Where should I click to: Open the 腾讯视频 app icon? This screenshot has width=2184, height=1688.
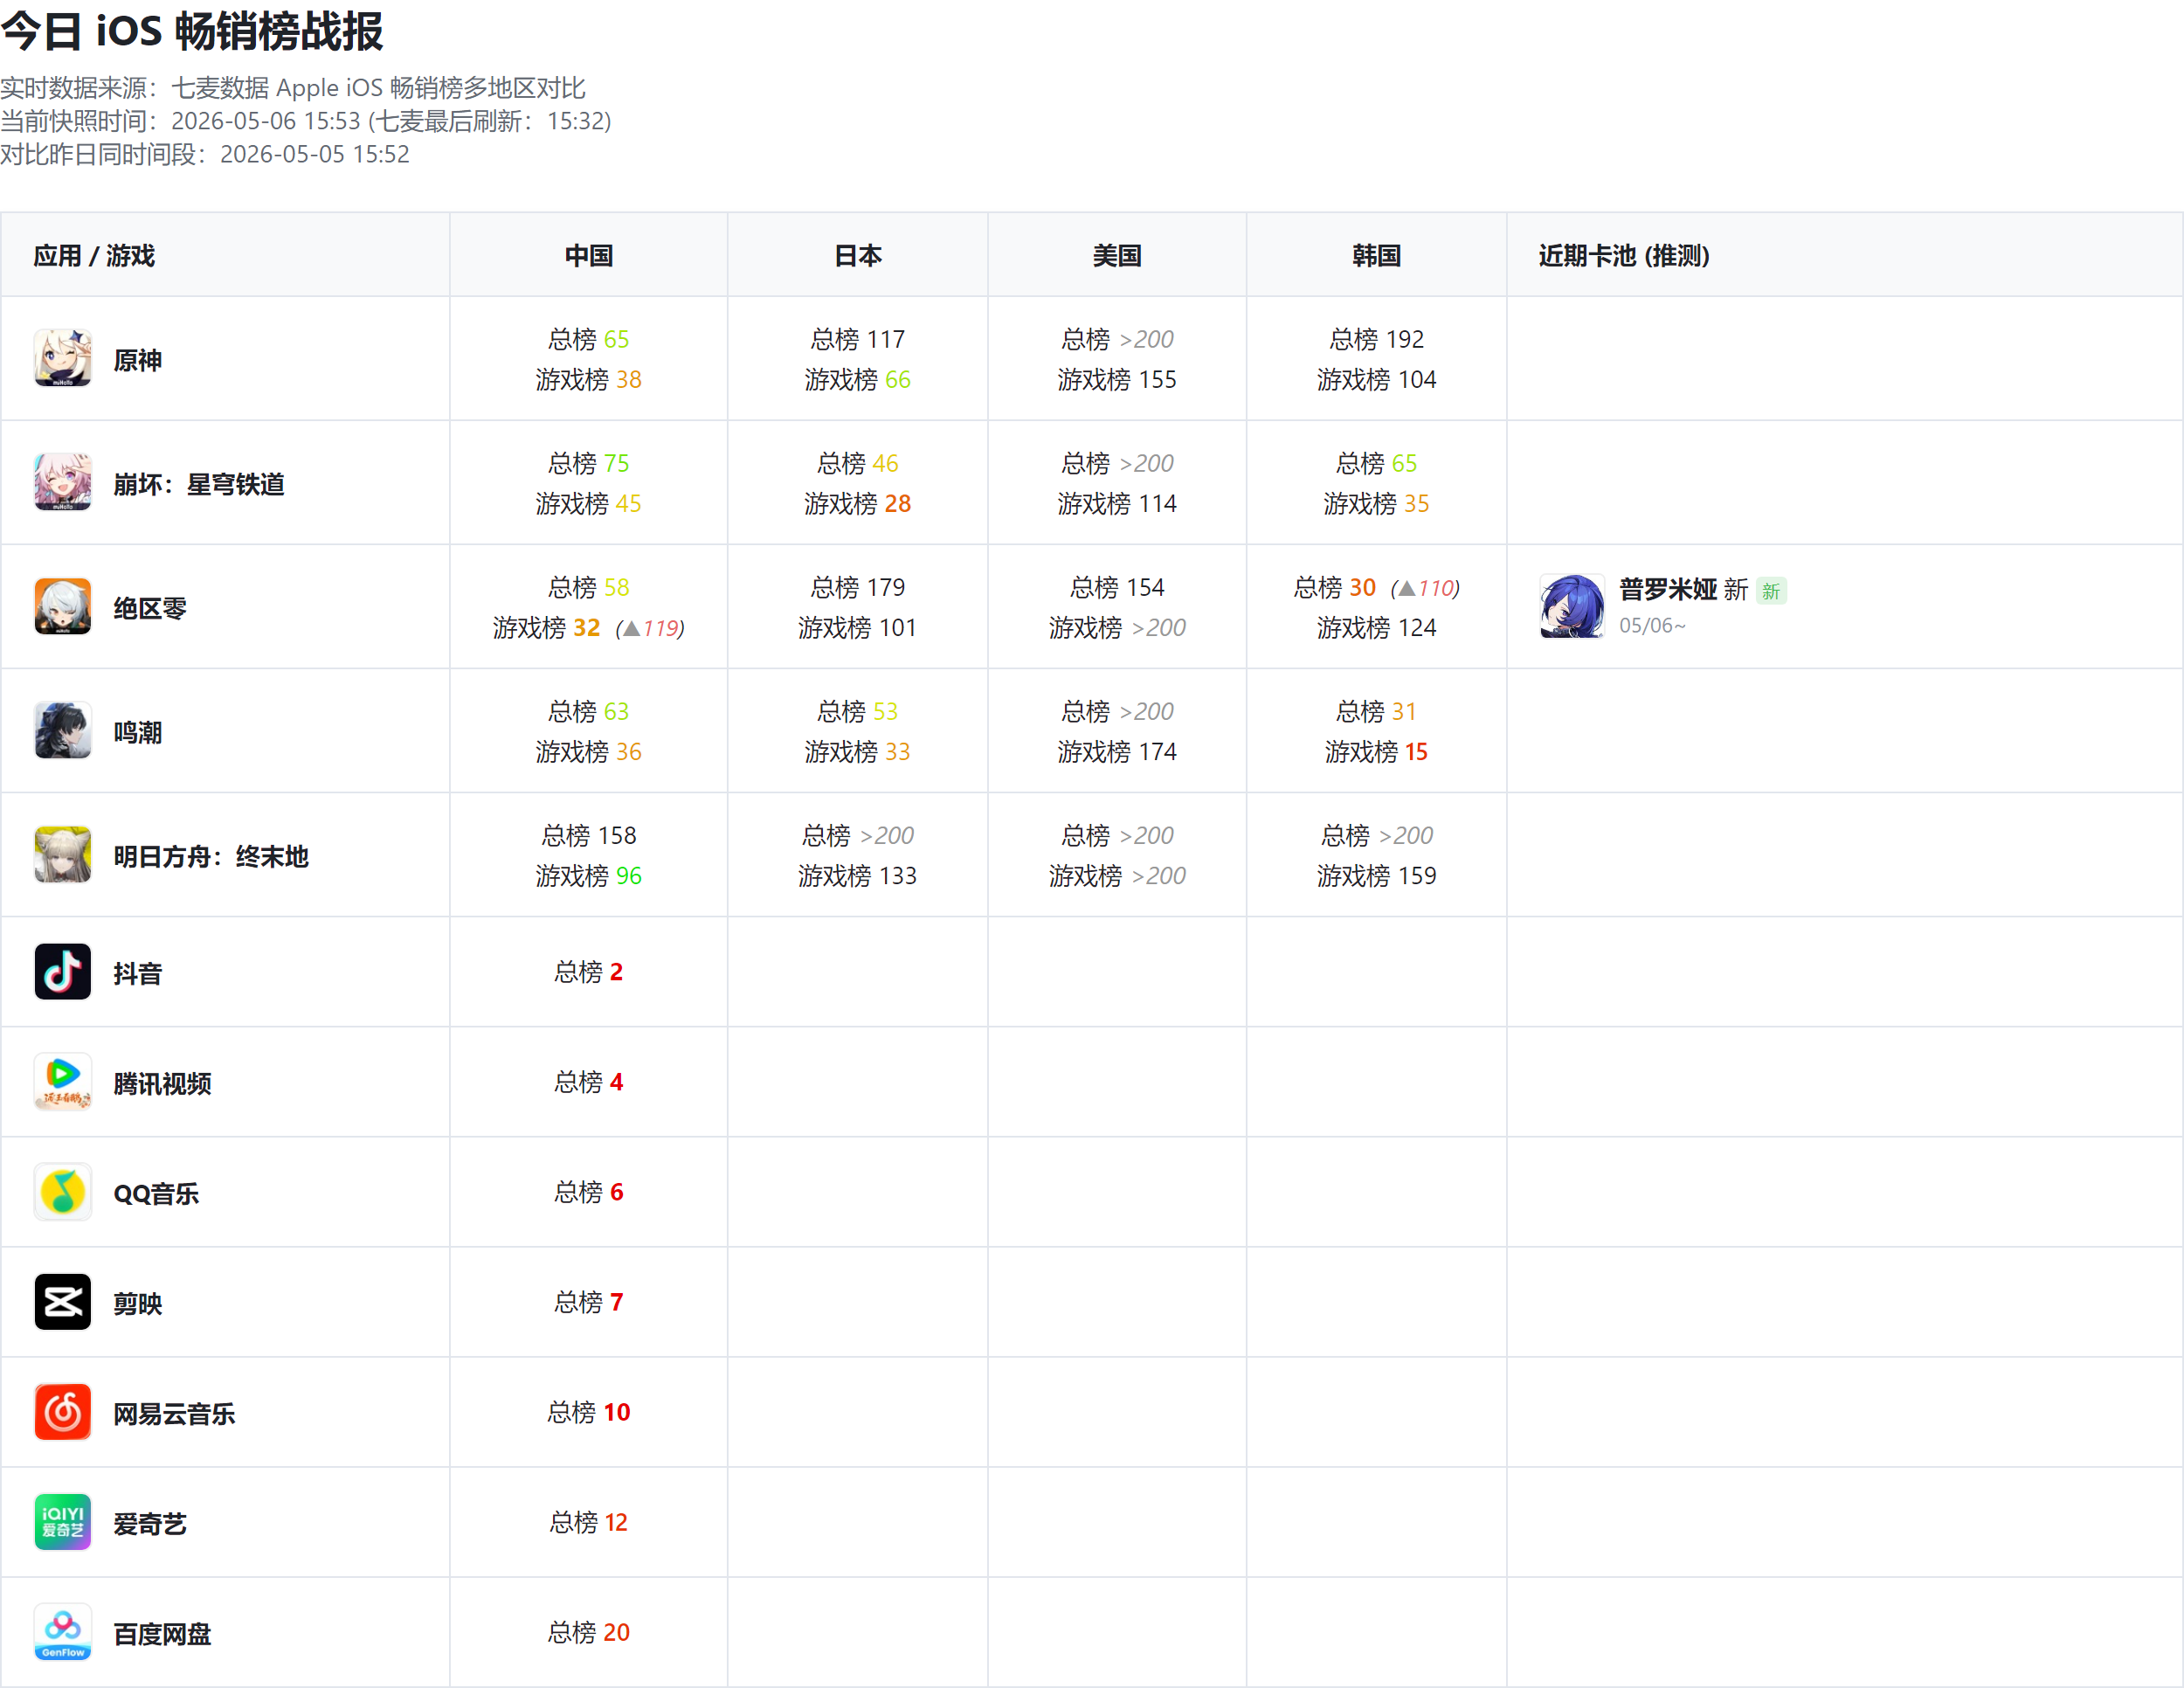(63, 1081)
